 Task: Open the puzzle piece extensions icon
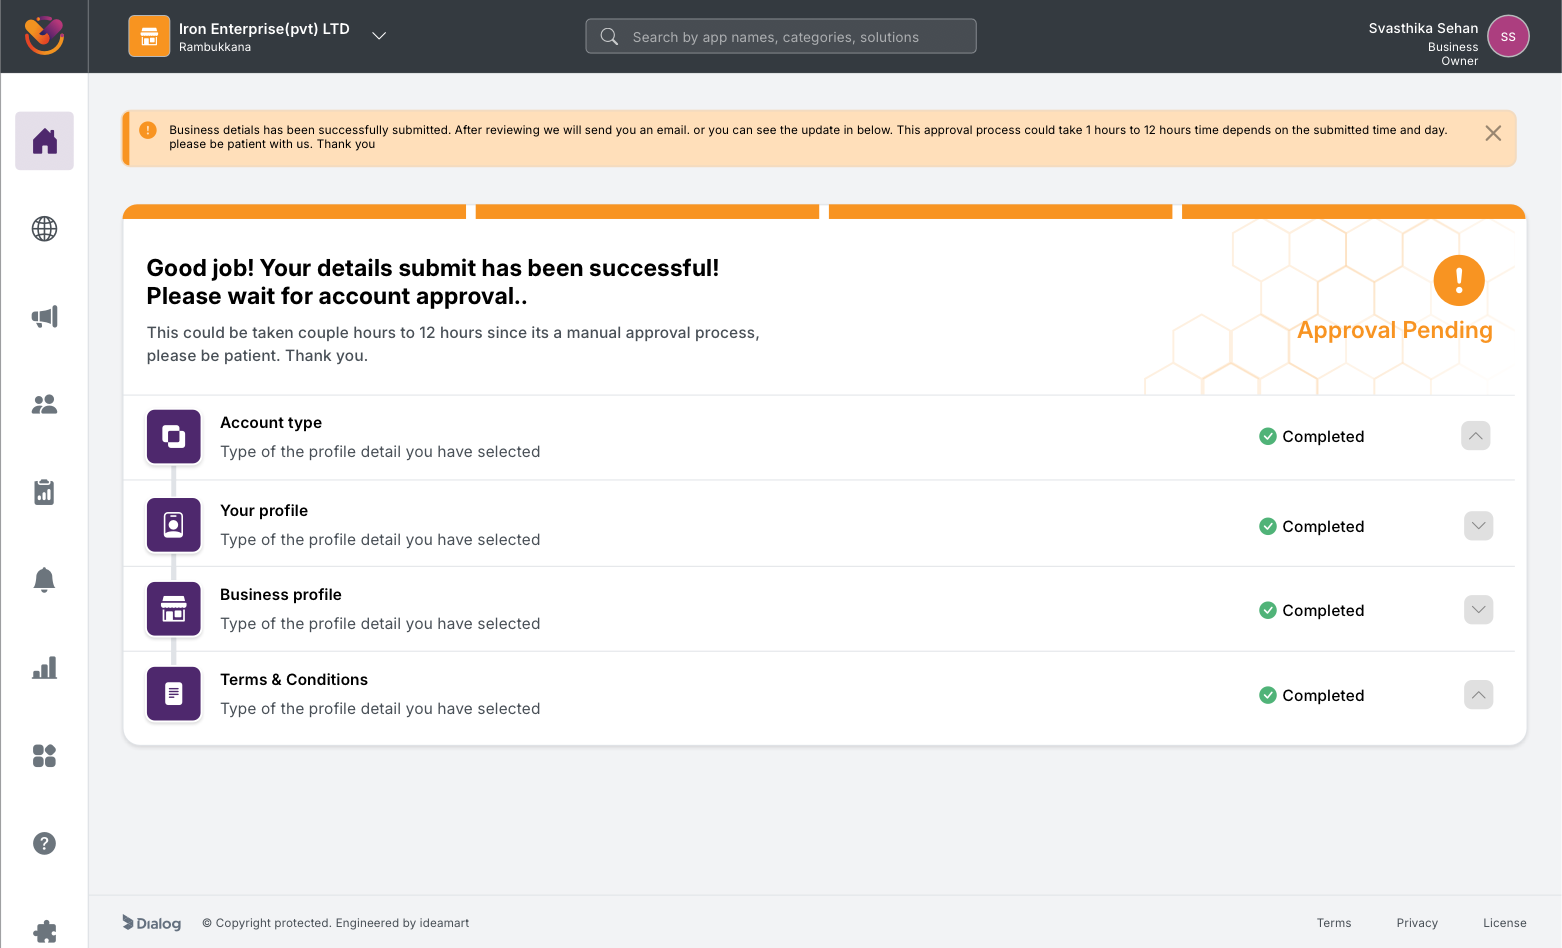click(x=44, y=931)
